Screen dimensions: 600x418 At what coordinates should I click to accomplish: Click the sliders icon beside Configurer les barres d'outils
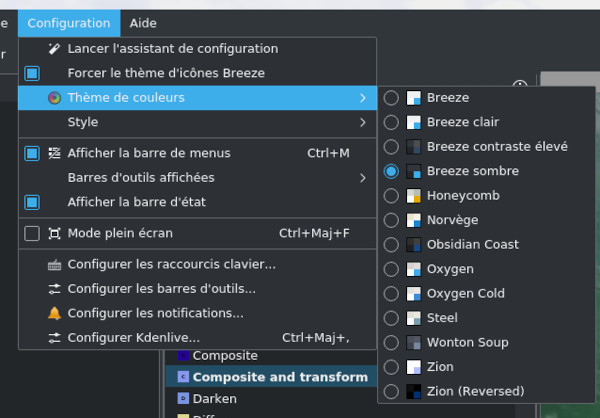[x=54, y=289]
